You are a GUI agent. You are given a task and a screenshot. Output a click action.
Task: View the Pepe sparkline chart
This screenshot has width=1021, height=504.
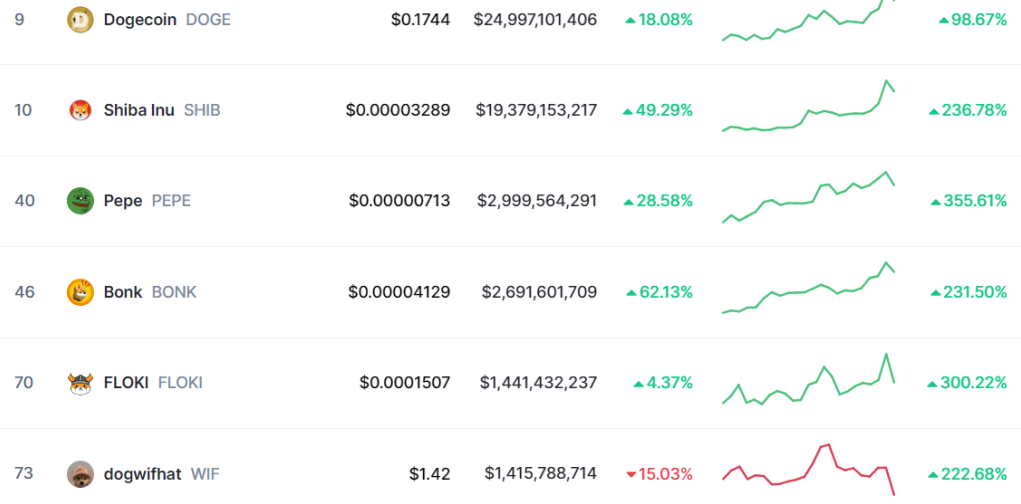808,198
